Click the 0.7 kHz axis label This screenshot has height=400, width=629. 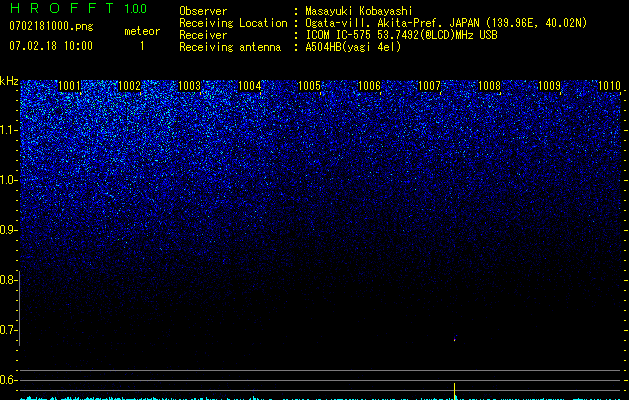[x=8, y=330]
